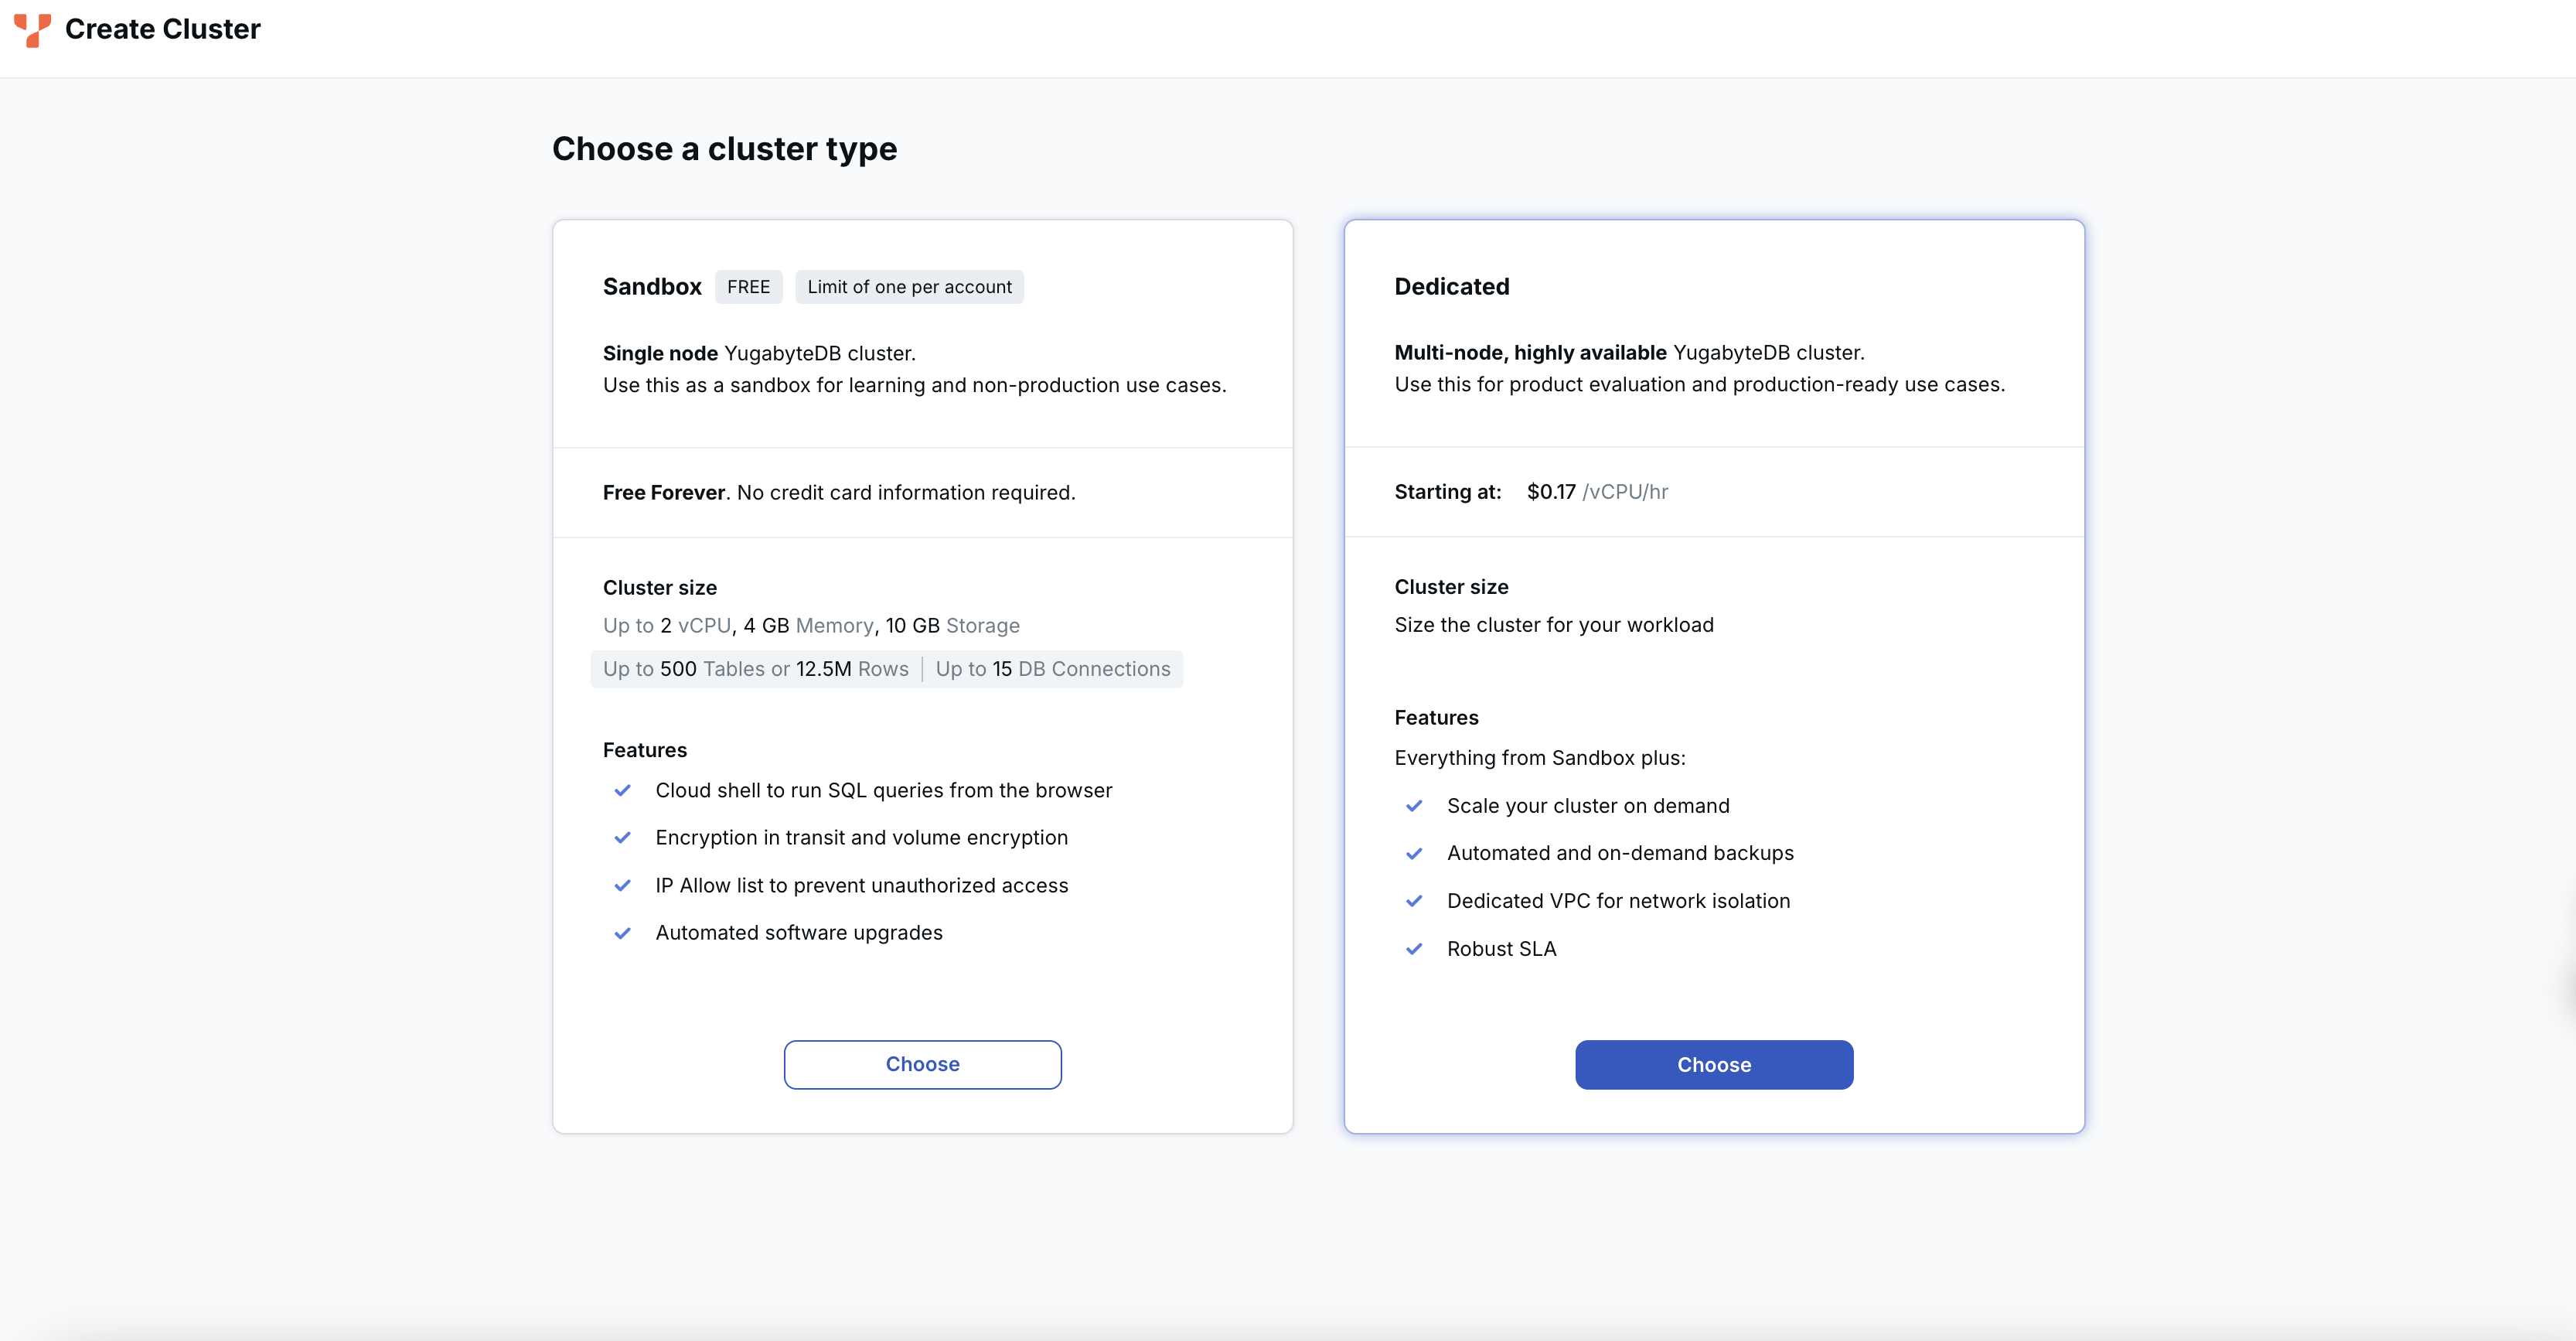Click the checkmark beside Encryption in transit
The image size is (2576, 1341).
coord(622,838)
